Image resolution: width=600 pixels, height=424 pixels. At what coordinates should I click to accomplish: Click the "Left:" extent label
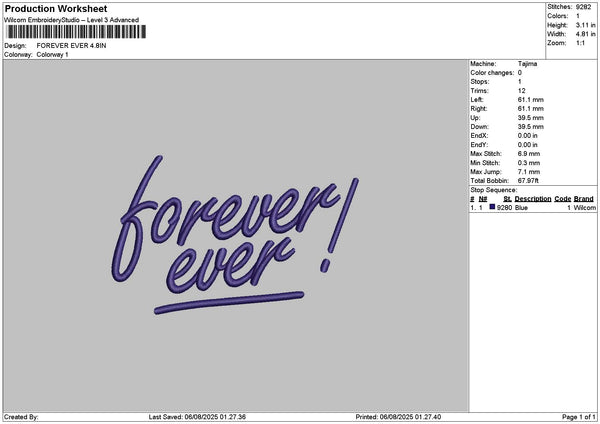coord(477,100)
